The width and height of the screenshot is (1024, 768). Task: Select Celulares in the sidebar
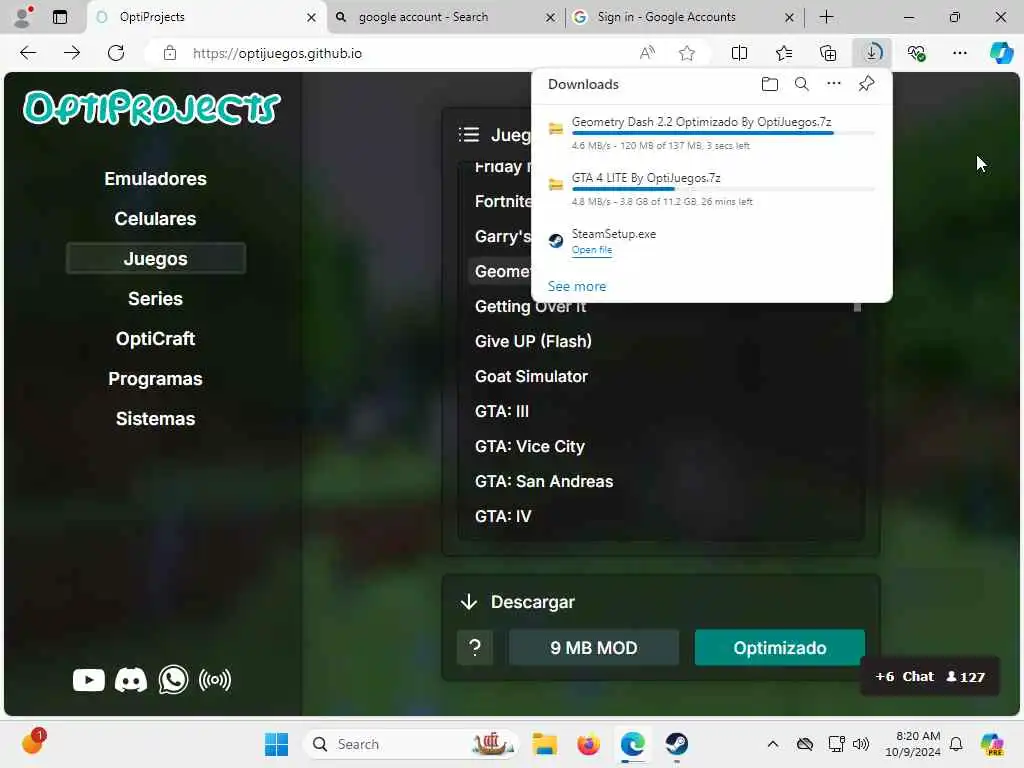[x=155, y=219]
